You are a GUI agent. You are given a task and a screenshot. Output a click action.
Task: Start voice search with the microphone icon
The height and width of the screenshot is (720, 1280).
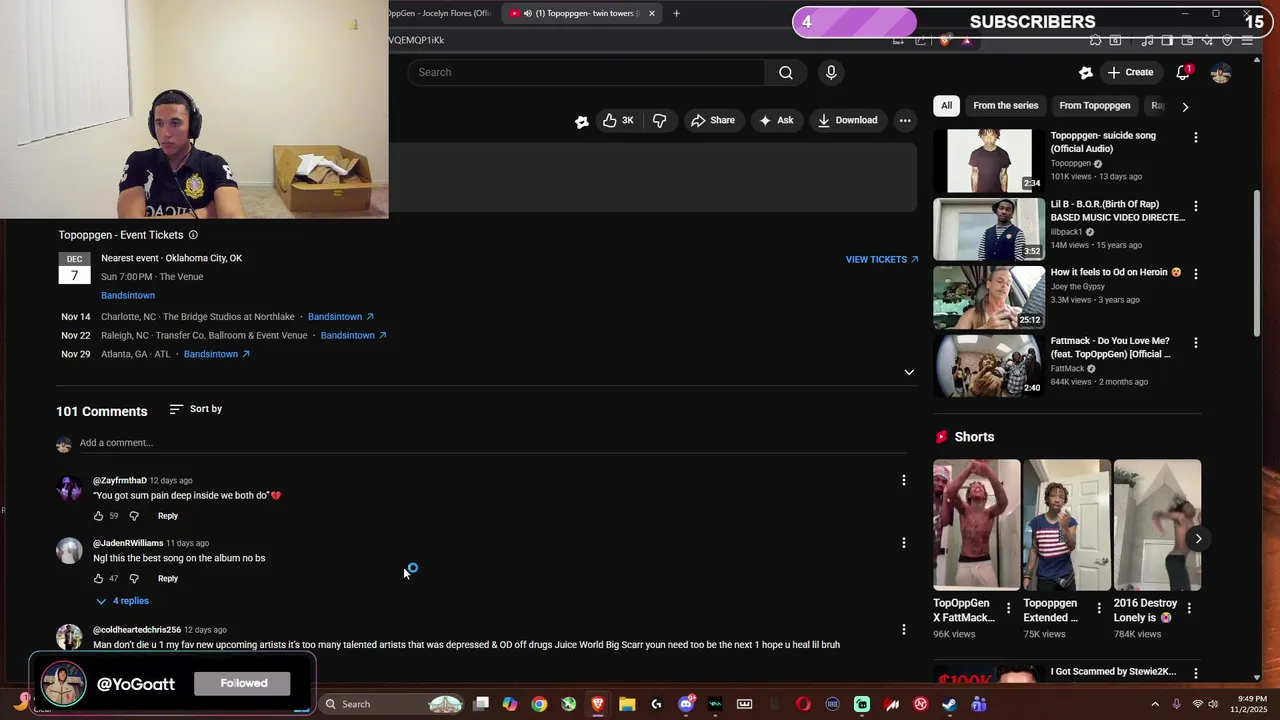point(831,72)
